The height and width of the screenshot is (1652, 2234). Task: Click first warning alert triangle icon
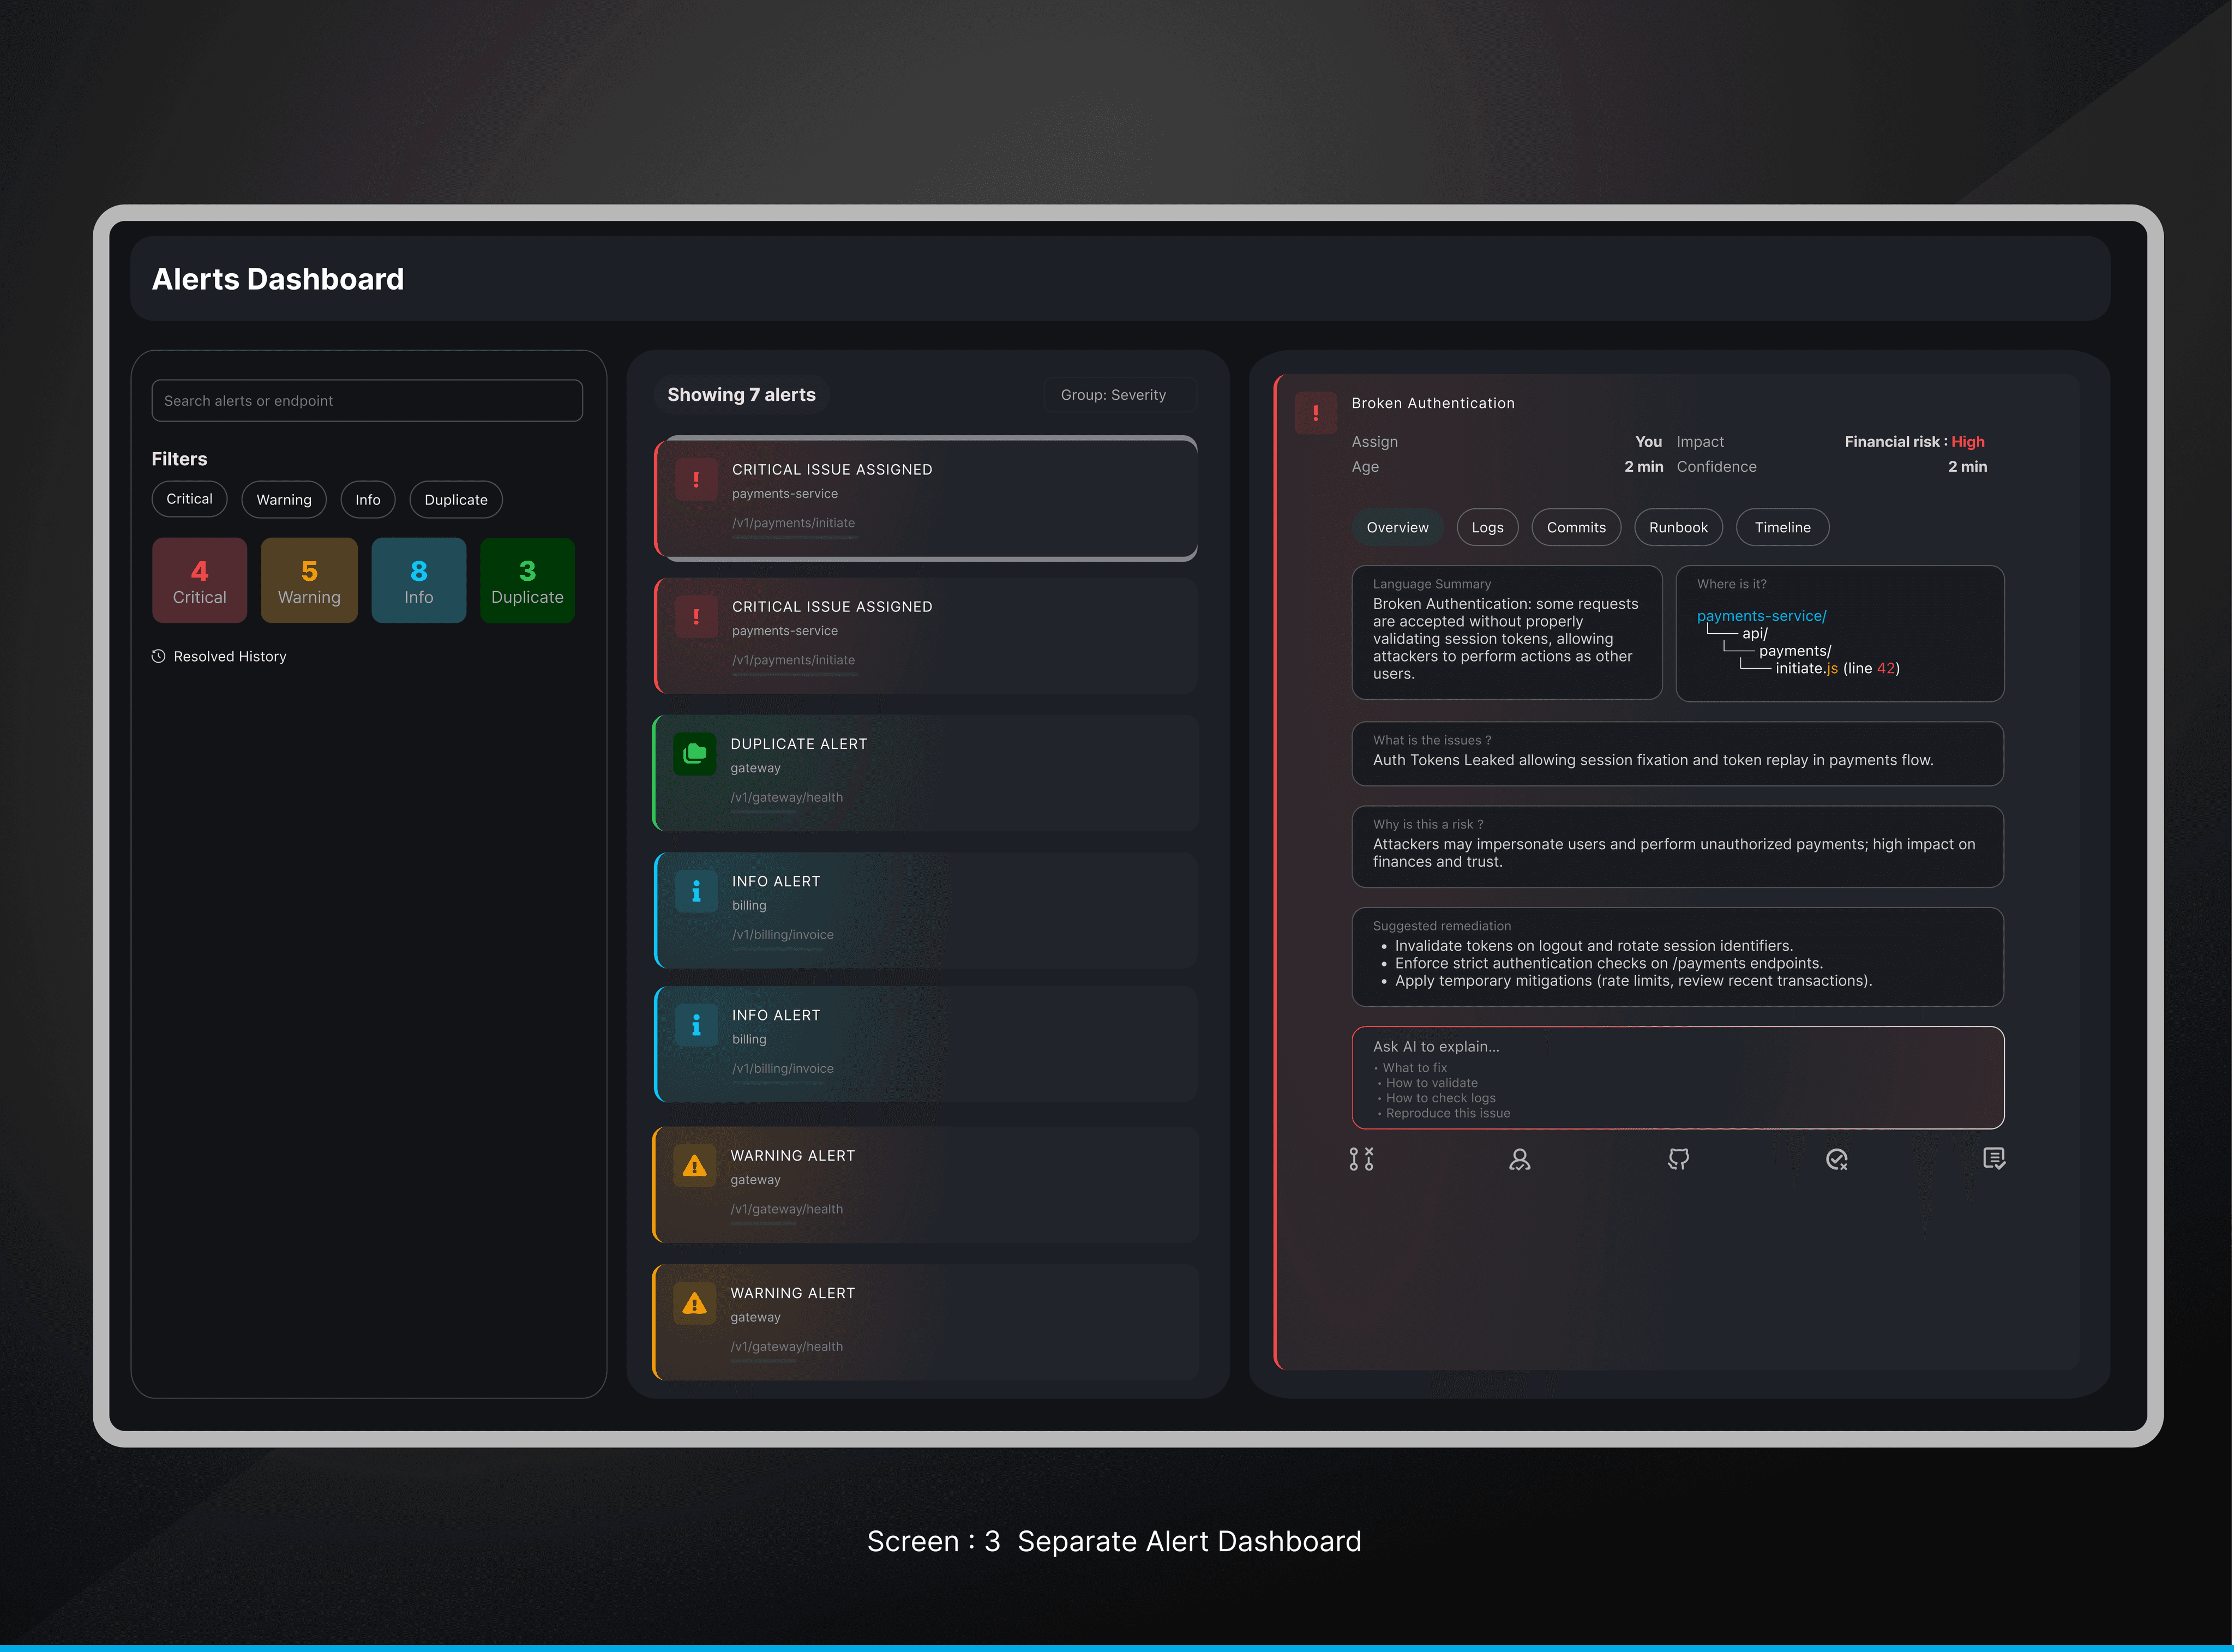(x=695, y=1166)
